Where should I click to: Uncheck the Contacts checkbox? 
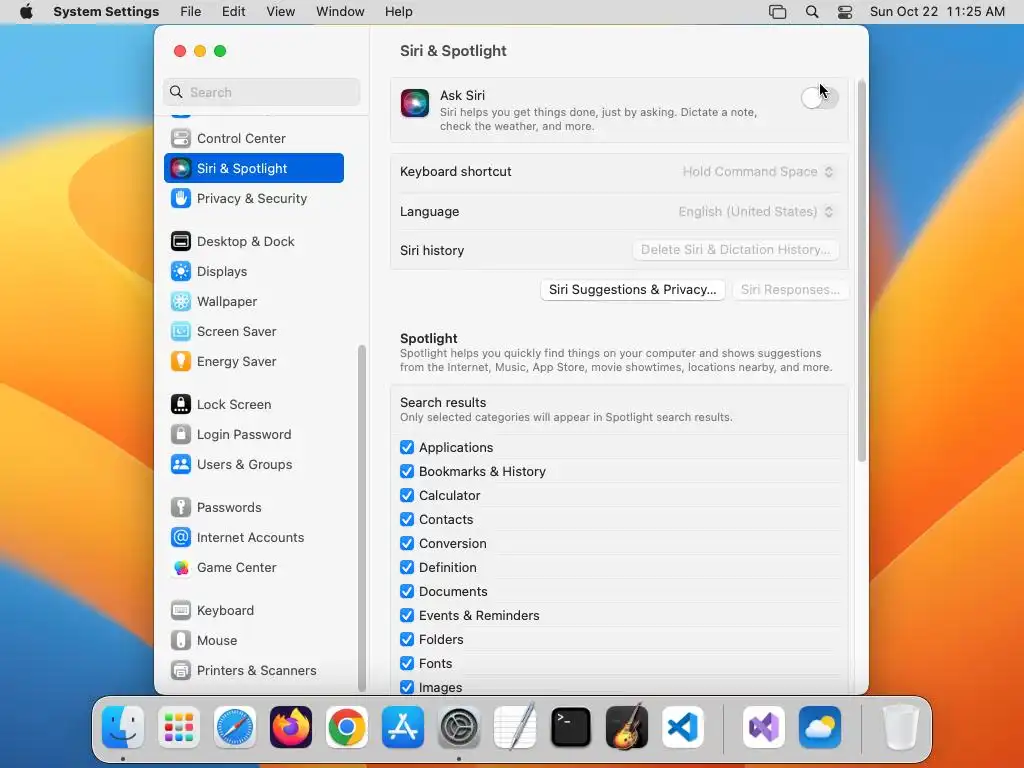point(407,520)
